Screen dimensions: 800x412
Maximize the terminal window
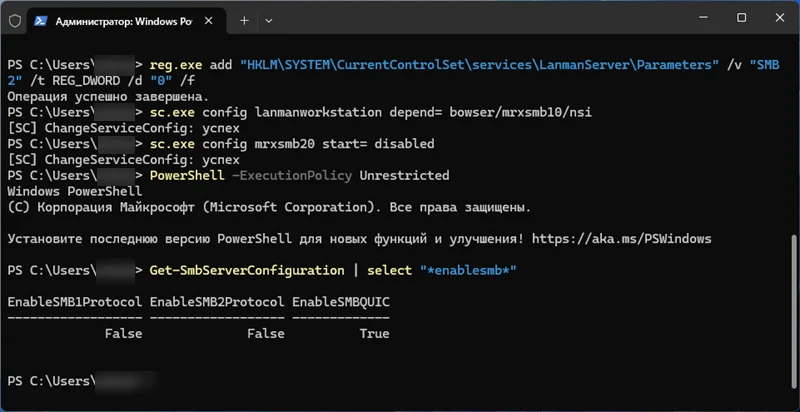[x=742, y=18]
